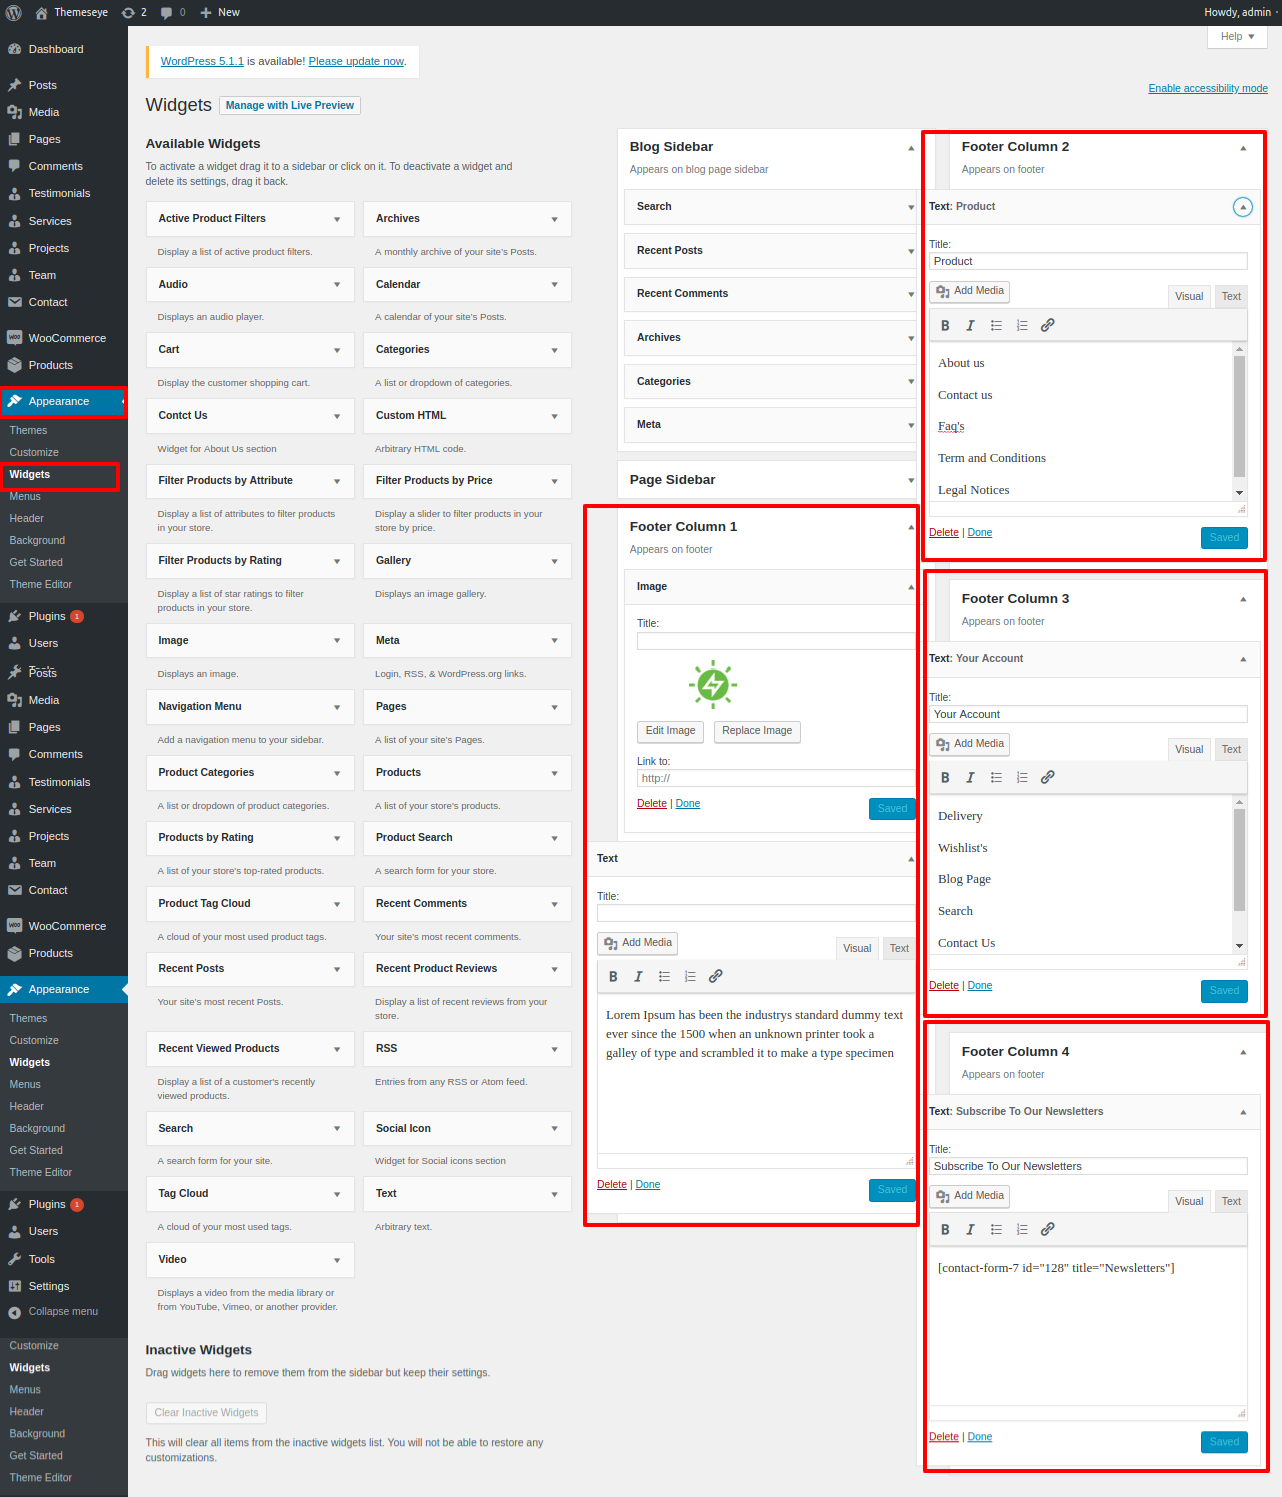1282x1497 pixels.
Task: Collapse the Text: Product widget with circled arrow
Action: 1242,207
